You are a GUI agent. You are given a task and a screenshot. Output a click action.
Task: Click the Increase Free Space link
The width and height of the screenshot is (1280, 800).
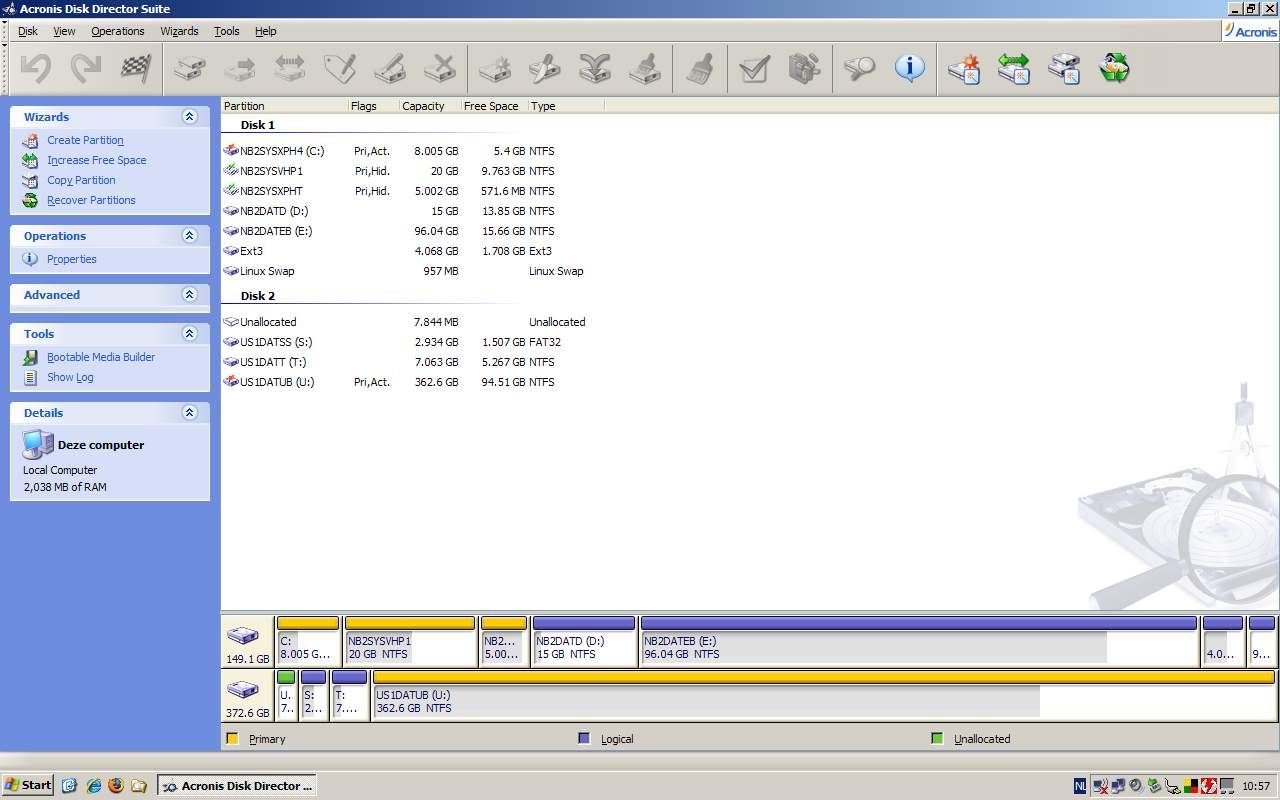click(96, 160)
